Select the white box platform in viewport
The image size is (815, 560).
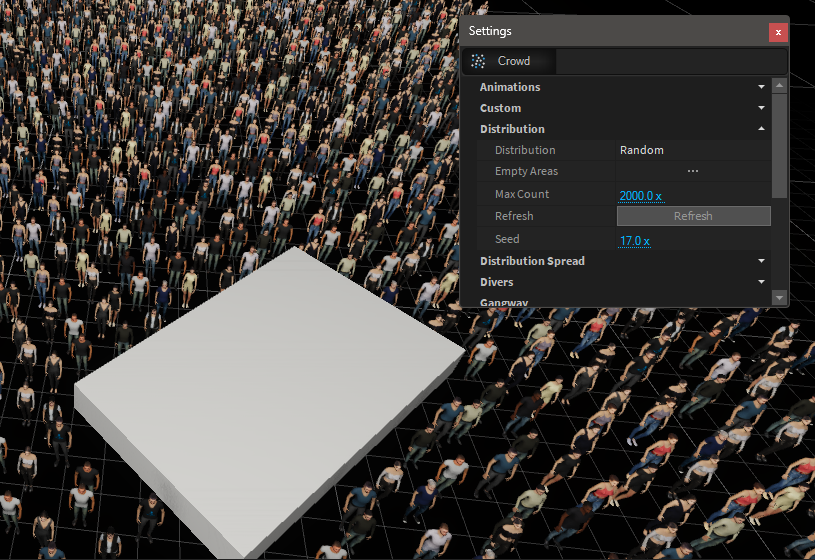pos(270,400)
